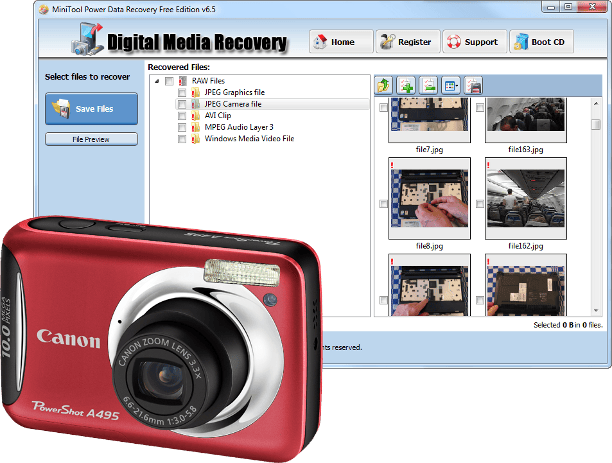Screen dimensions: 612x463
Task: Check the checkbox for file7.jpg
Action: coord(383,107)
